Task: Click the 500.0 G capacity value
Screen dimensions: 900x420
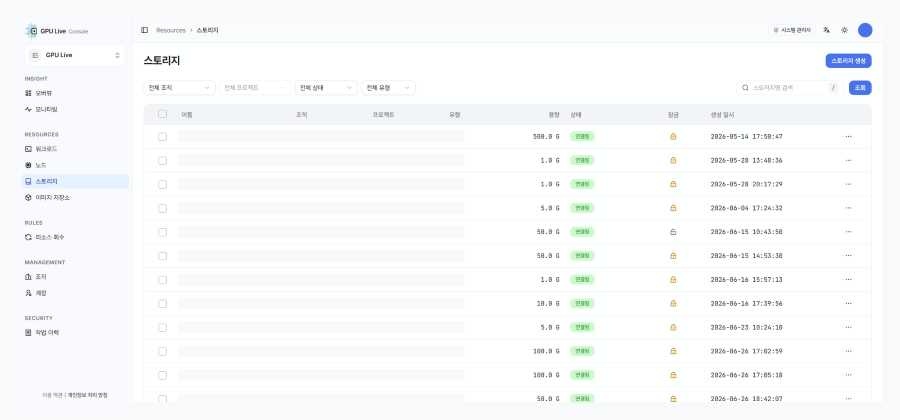Action: [x=546, y=137]
